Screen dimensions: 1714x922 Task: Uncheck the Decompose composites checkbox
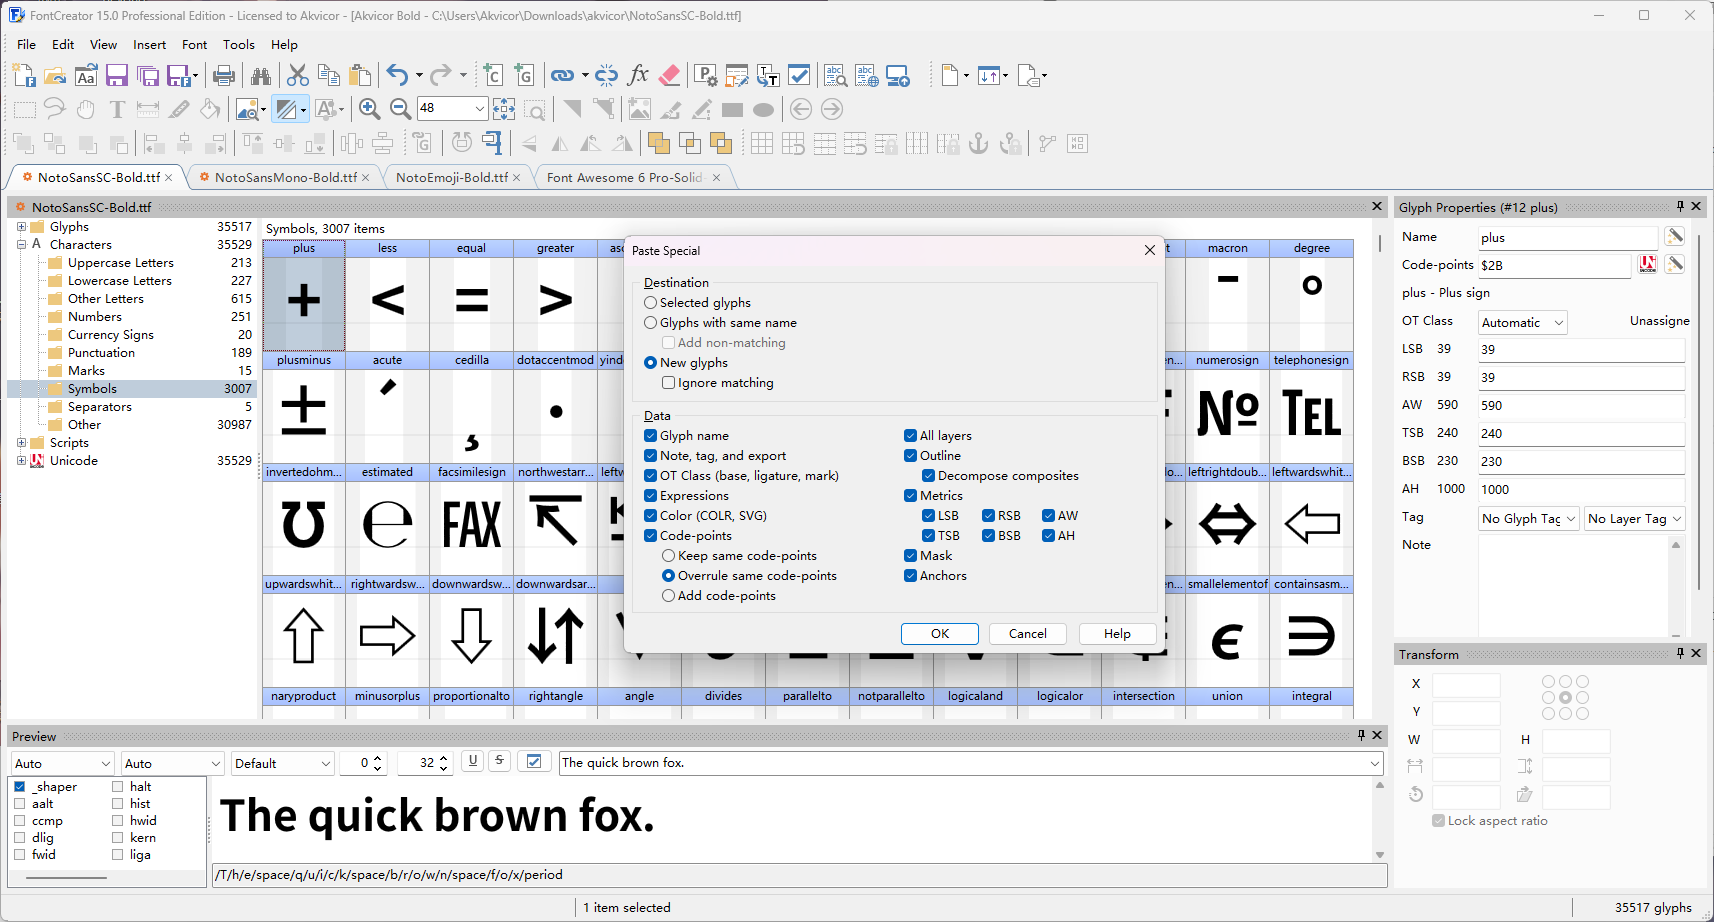pos(929,476)
